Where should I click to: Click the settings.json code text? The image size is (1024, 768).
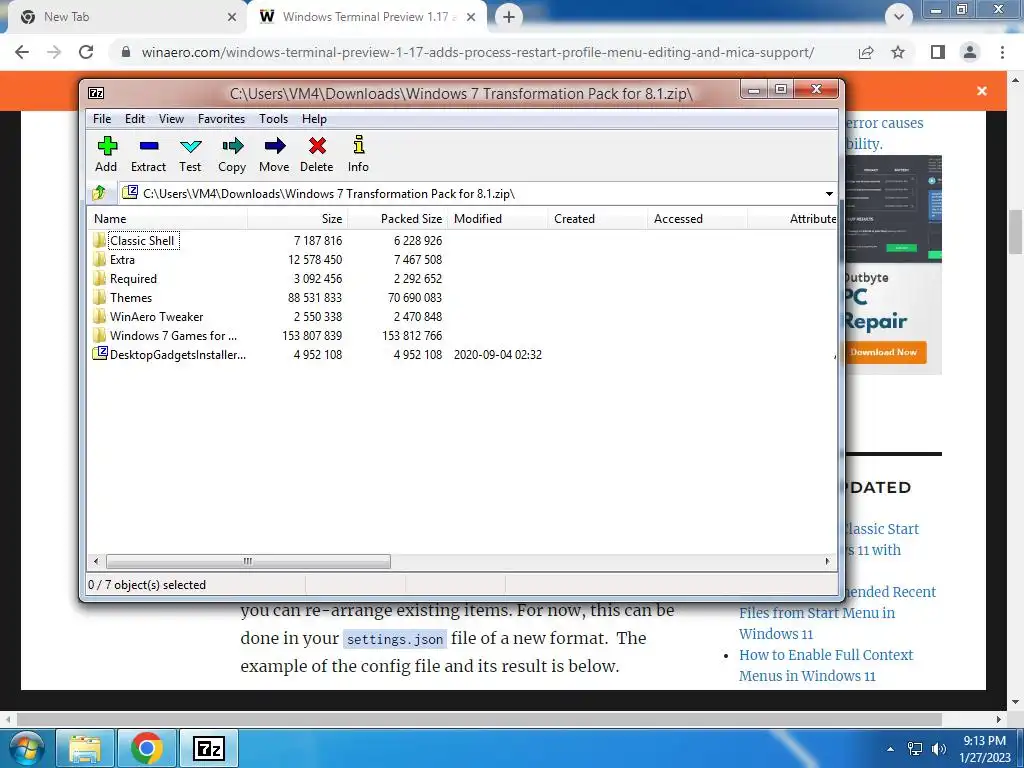394,639
